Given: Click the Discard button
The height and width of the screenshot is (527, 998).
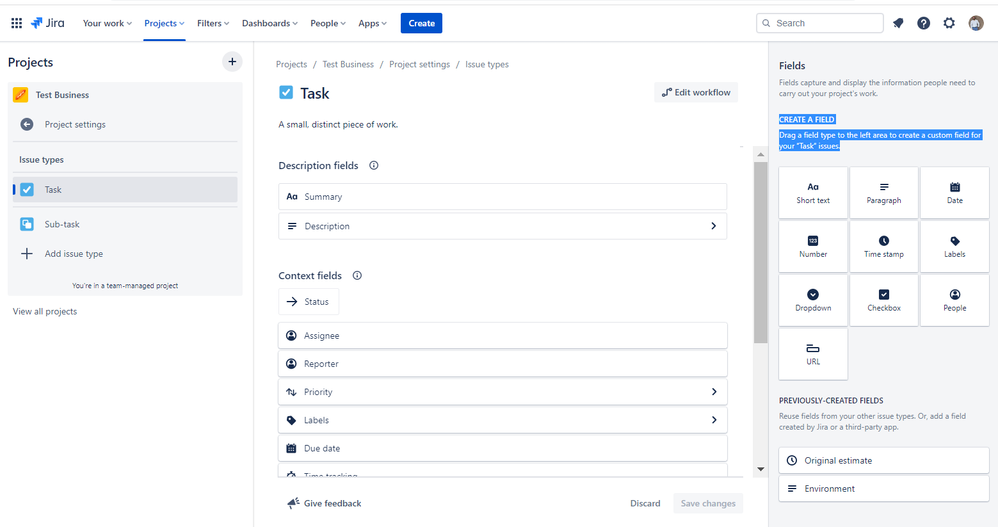Looking at the screenshot, I should (x=645, y=503).
